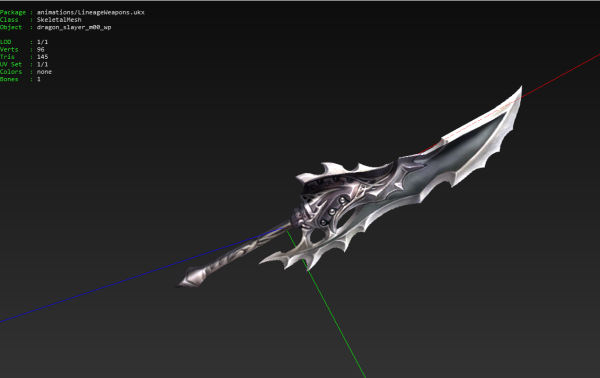This screenshot has width=600, height=378.
Task: Click the Package label
Action: (x=13, y=12)
